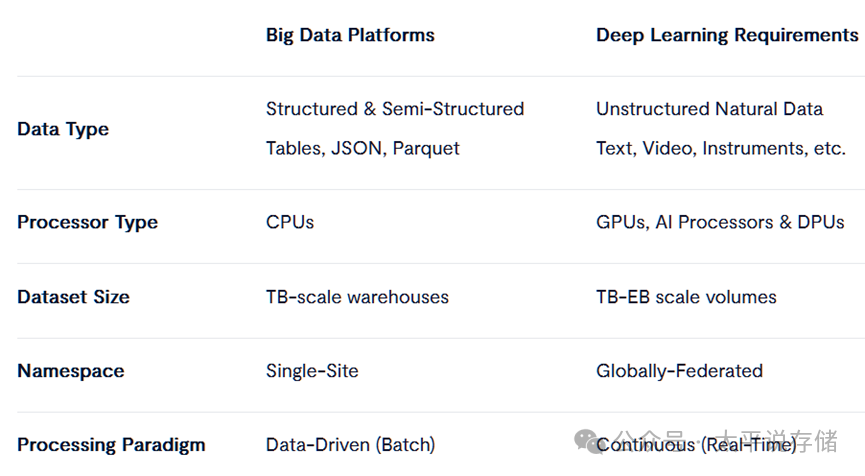The image size is (865, 476).
Task: Select the "TB-EB scale volumes" cell
Action: [x=686, y=297]
